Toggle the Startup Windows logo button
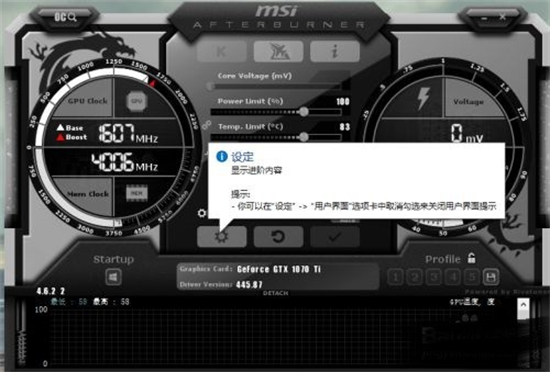 pos(113,277)
